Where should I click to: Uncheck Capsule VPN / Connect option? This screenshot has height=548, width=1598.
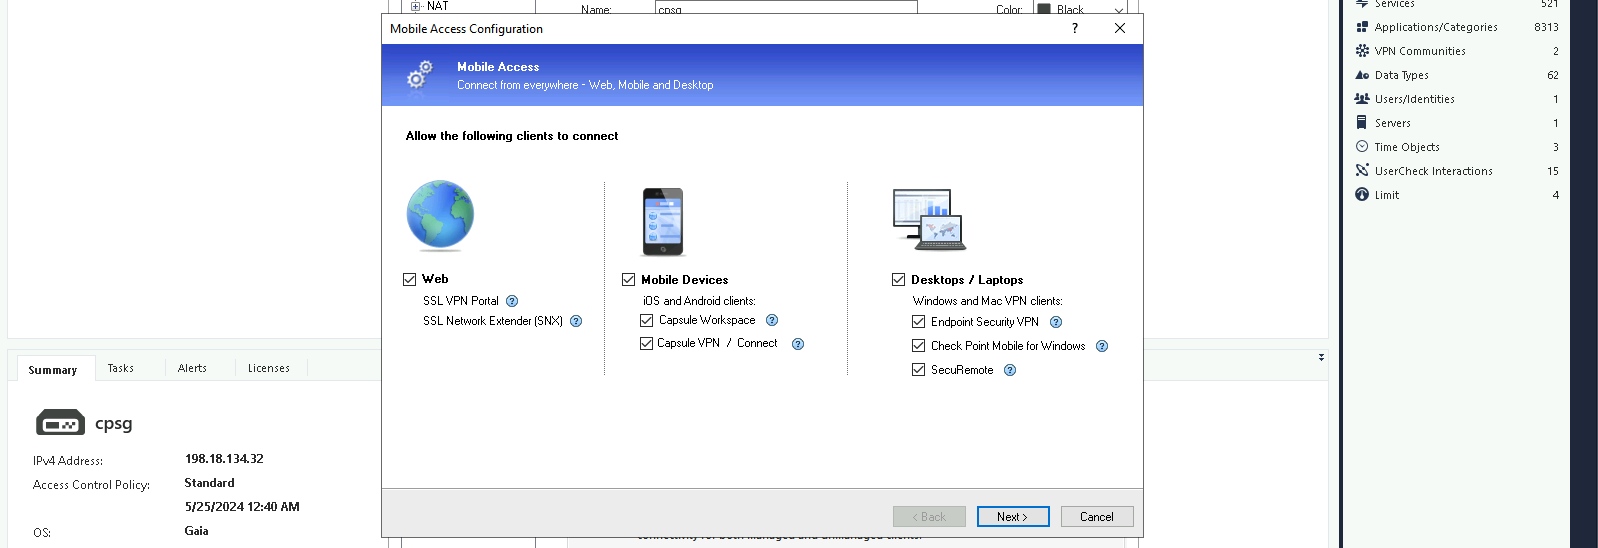[646, 343]
